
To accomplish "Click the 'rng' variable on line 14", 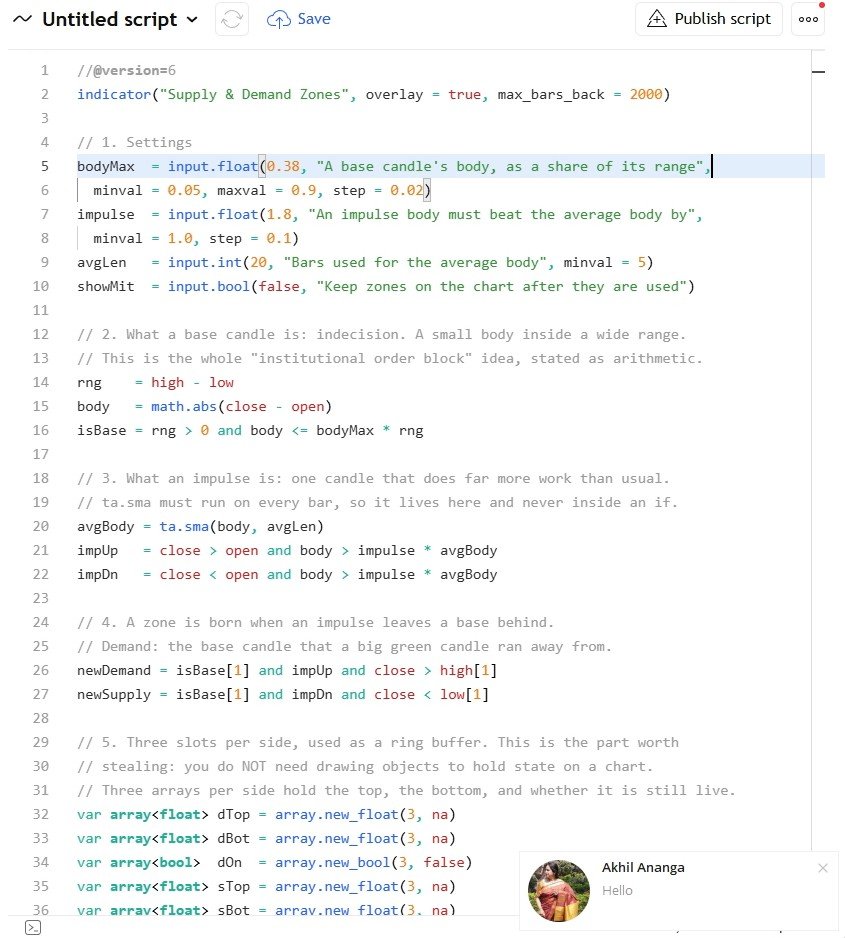I will [x=89, y=382].
